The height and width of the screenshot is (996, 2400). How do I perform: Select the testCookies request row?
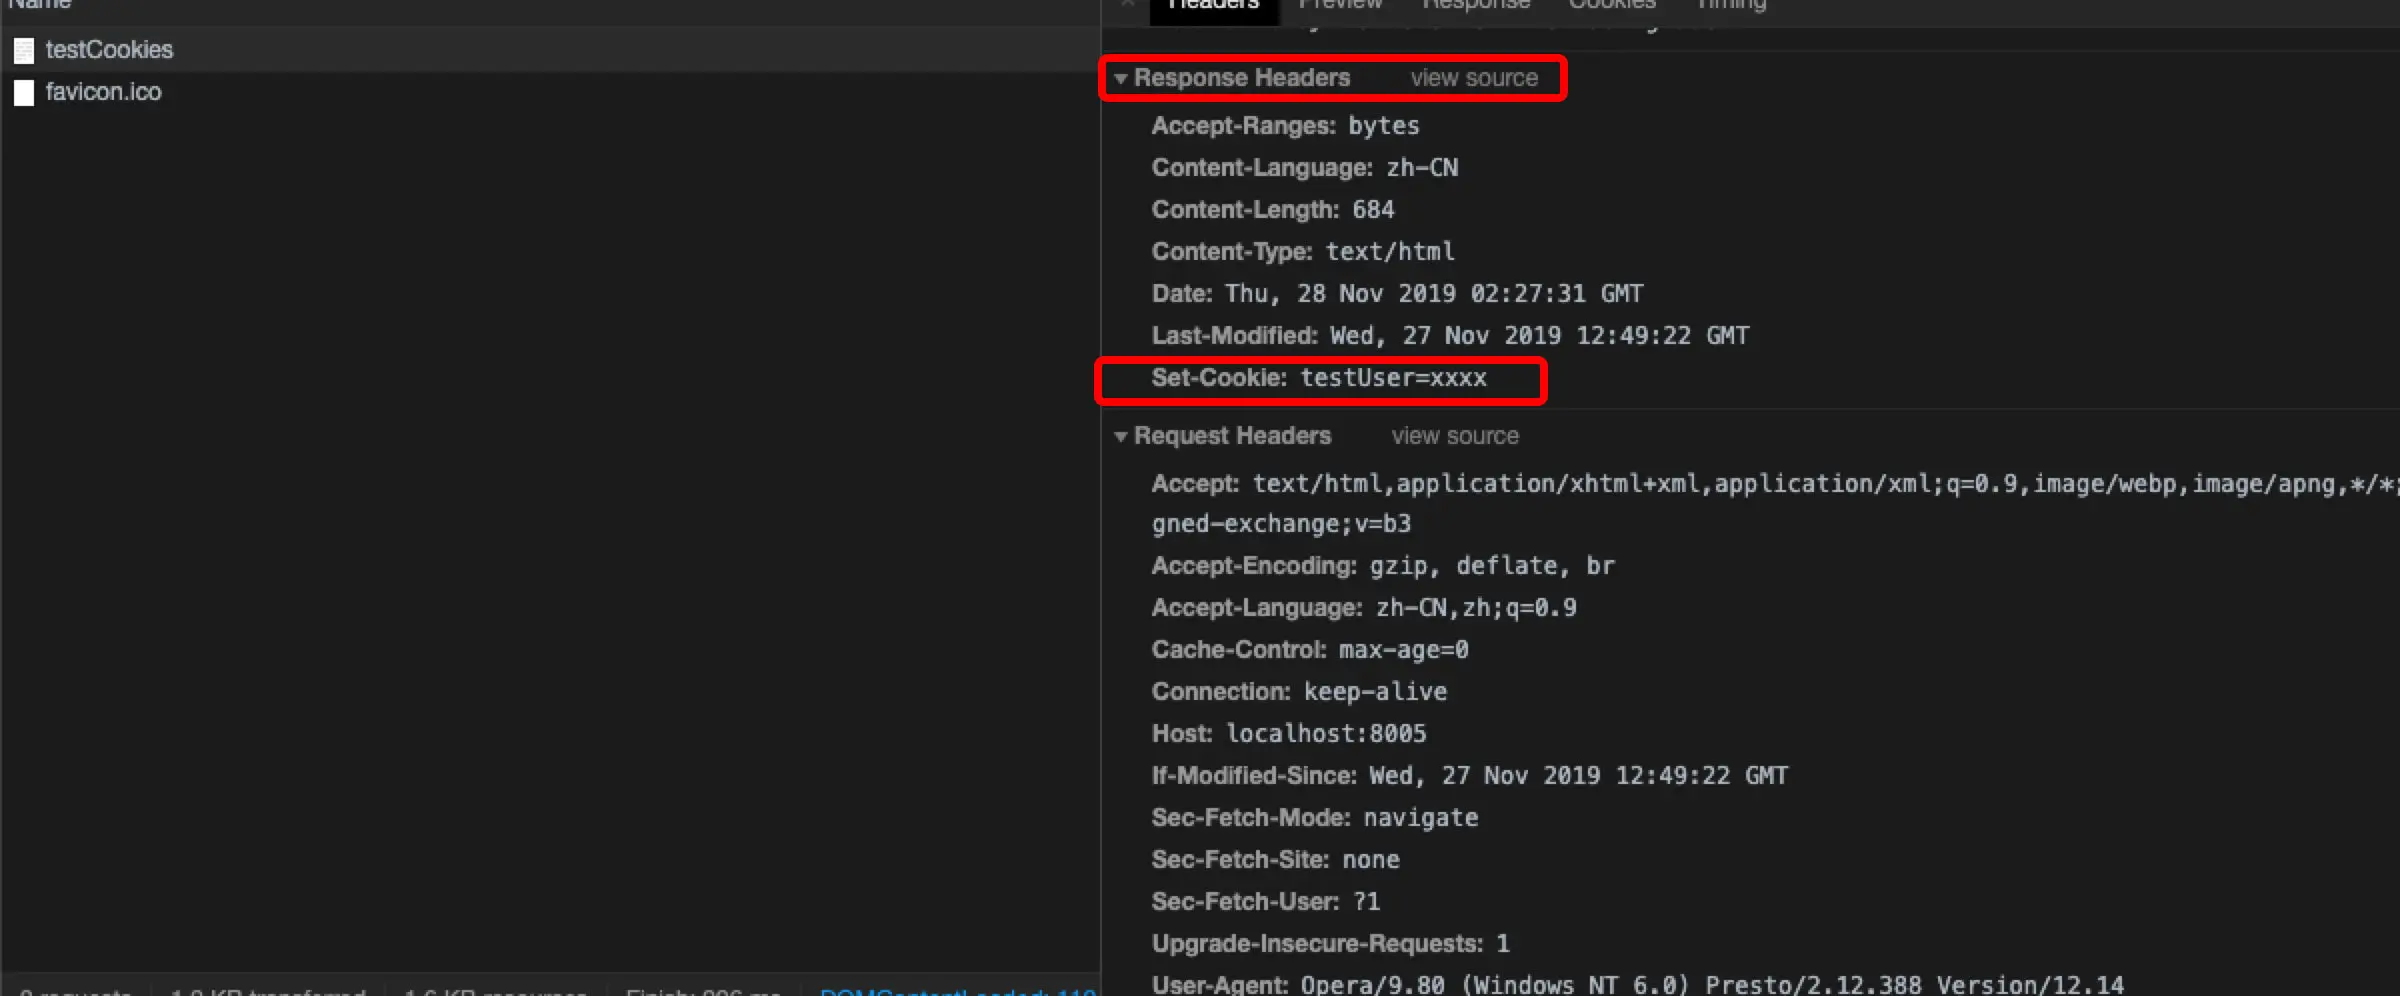[x=550, y=50]
